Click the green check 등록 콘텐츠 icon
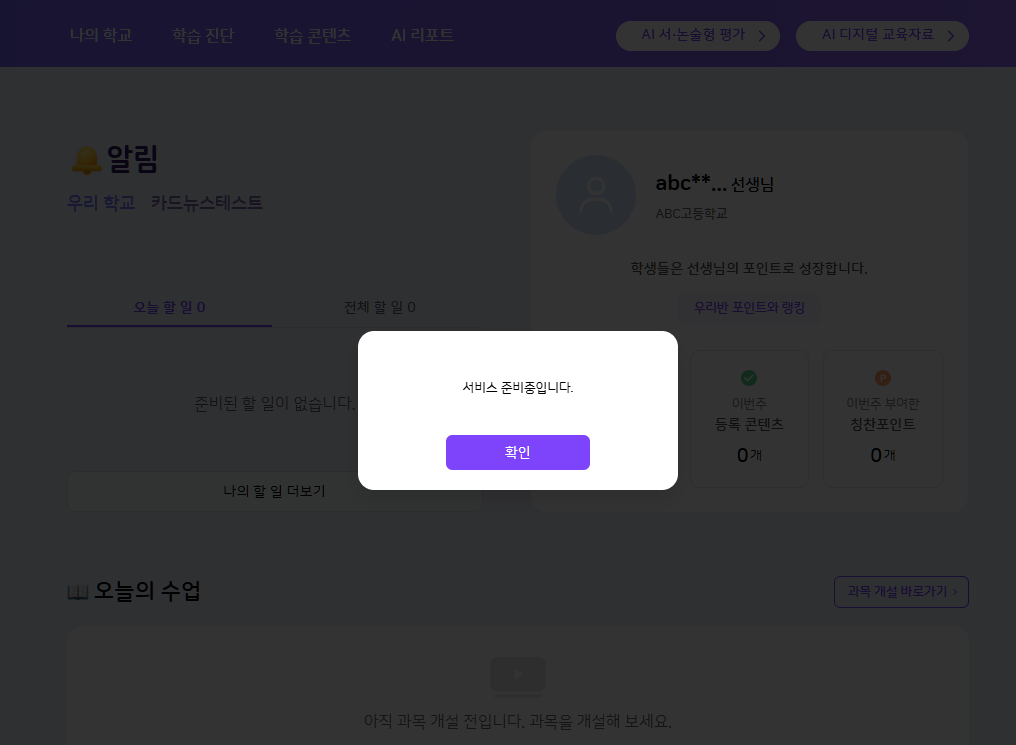Image resolution: width=1016 pixels, height=745 pixels. [748, 378]
